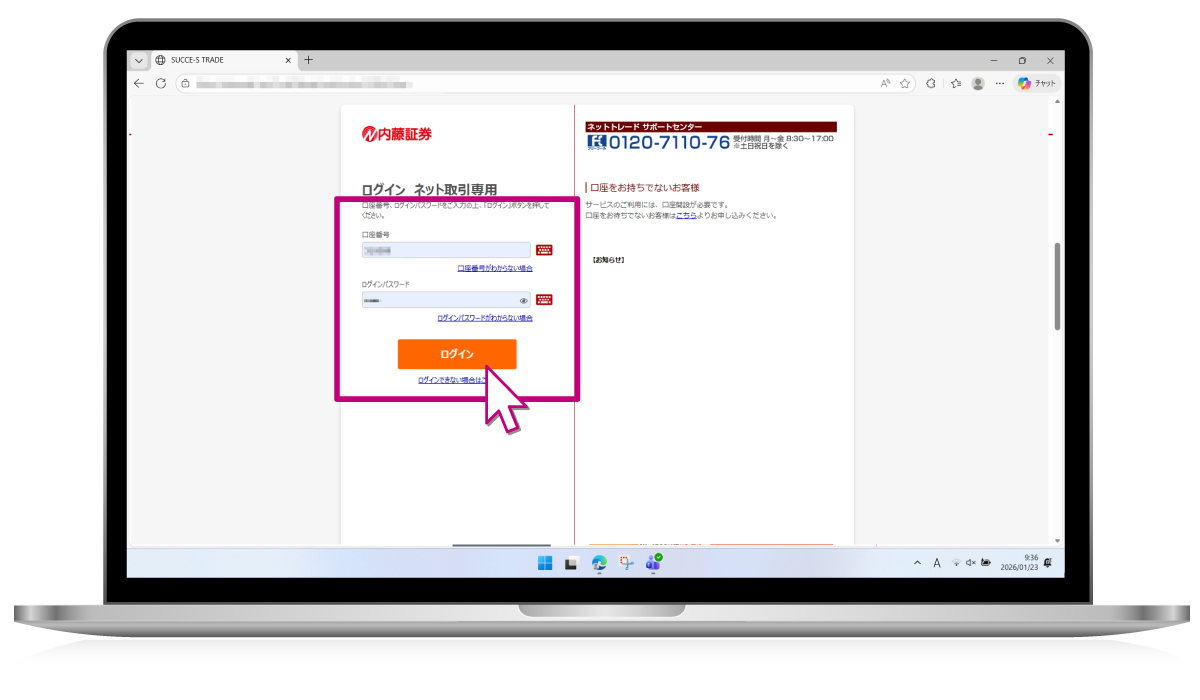Viewport: 1200px width, 700px height.
Task: Open the Windows Start menu
Action: (545, 563)
